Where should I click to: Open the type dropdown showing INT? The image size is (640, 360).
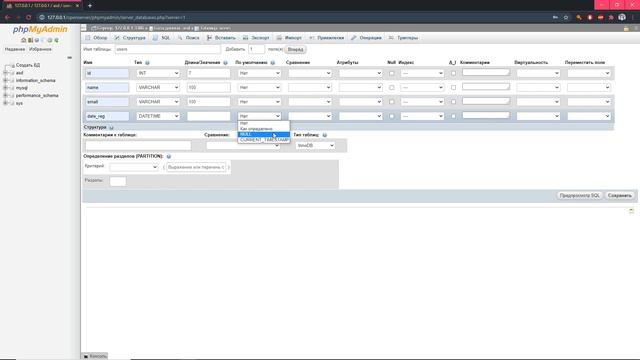pyautogui.click(x=158, y=73)
